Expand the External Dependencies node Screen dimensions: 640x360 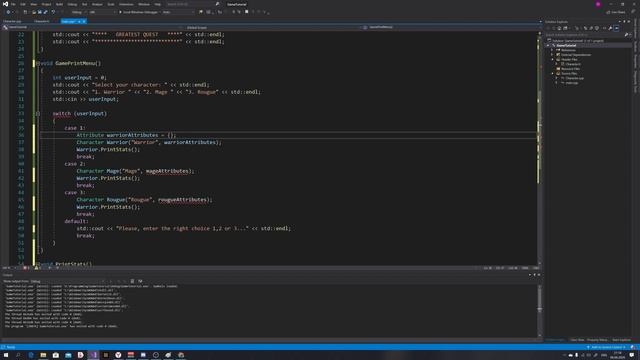tap(552, 55)
